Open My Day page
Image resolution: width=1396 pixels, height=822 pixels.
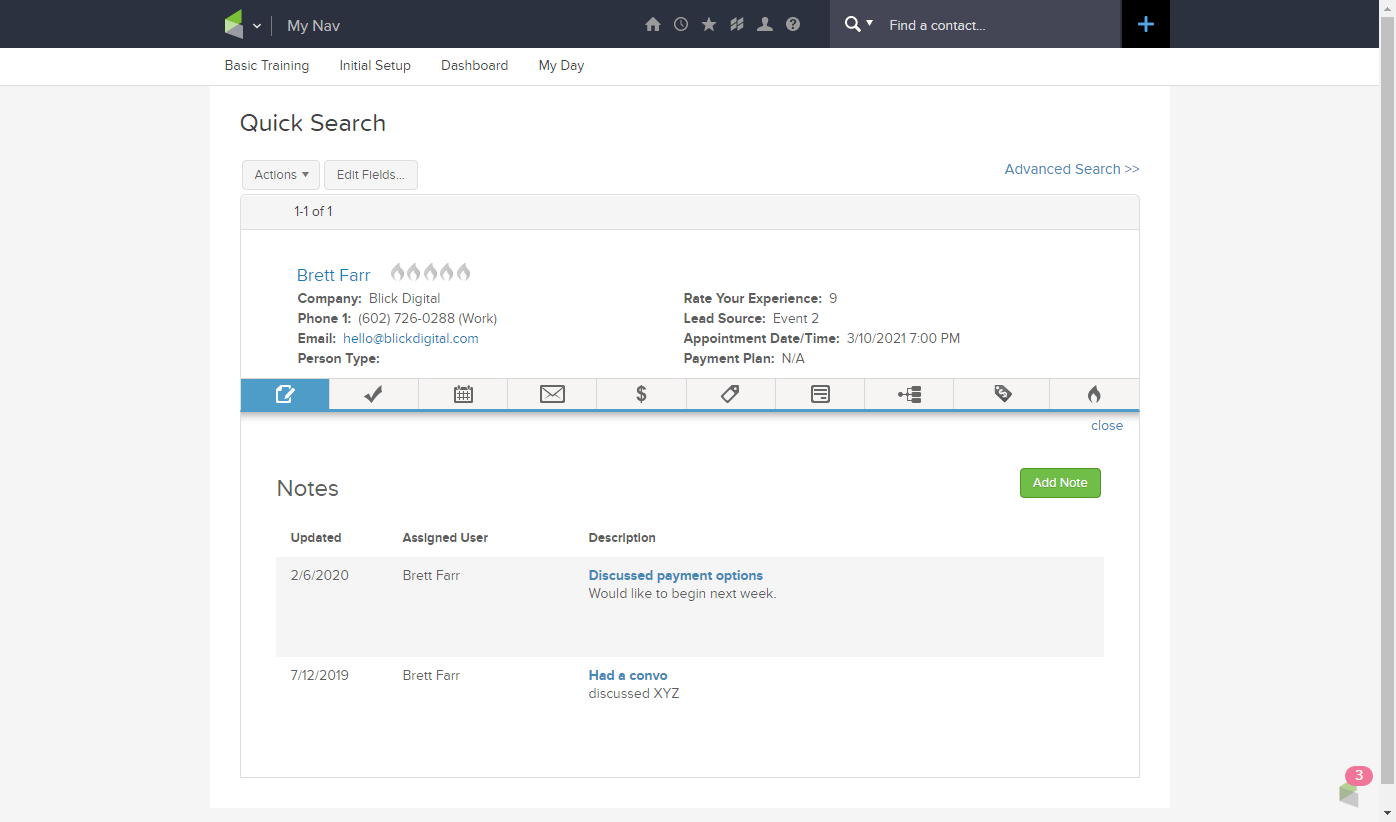point(561,65)
